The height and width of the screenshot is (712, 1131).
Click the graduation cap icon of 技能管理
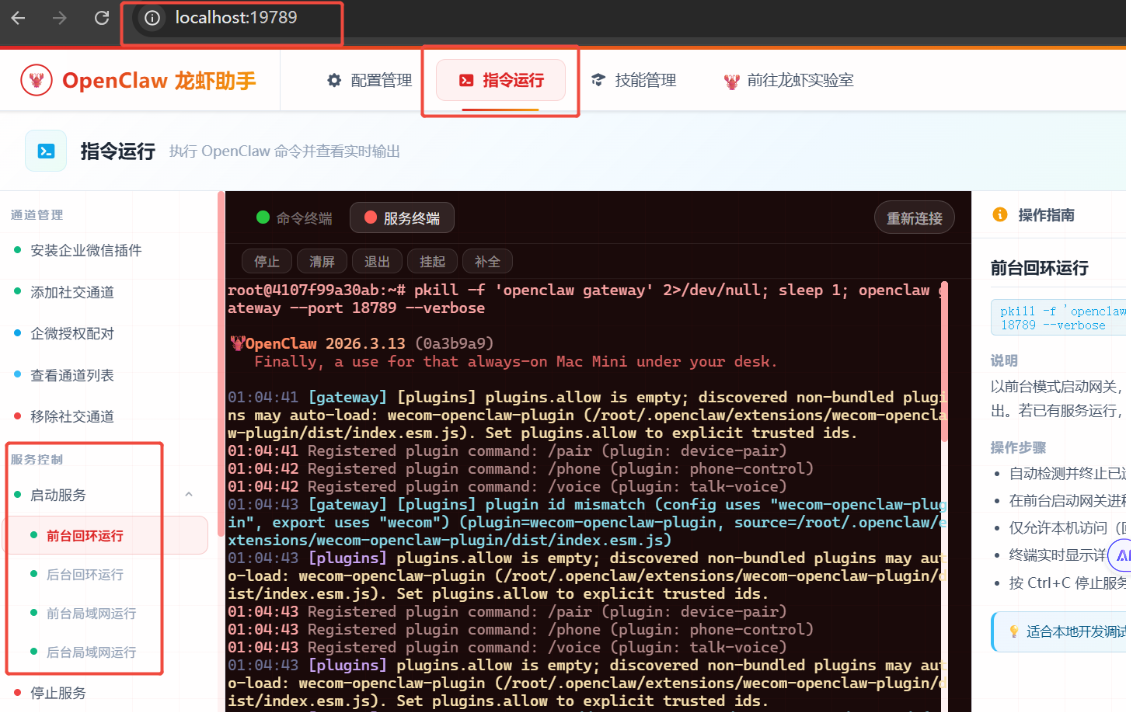point(598,80)
